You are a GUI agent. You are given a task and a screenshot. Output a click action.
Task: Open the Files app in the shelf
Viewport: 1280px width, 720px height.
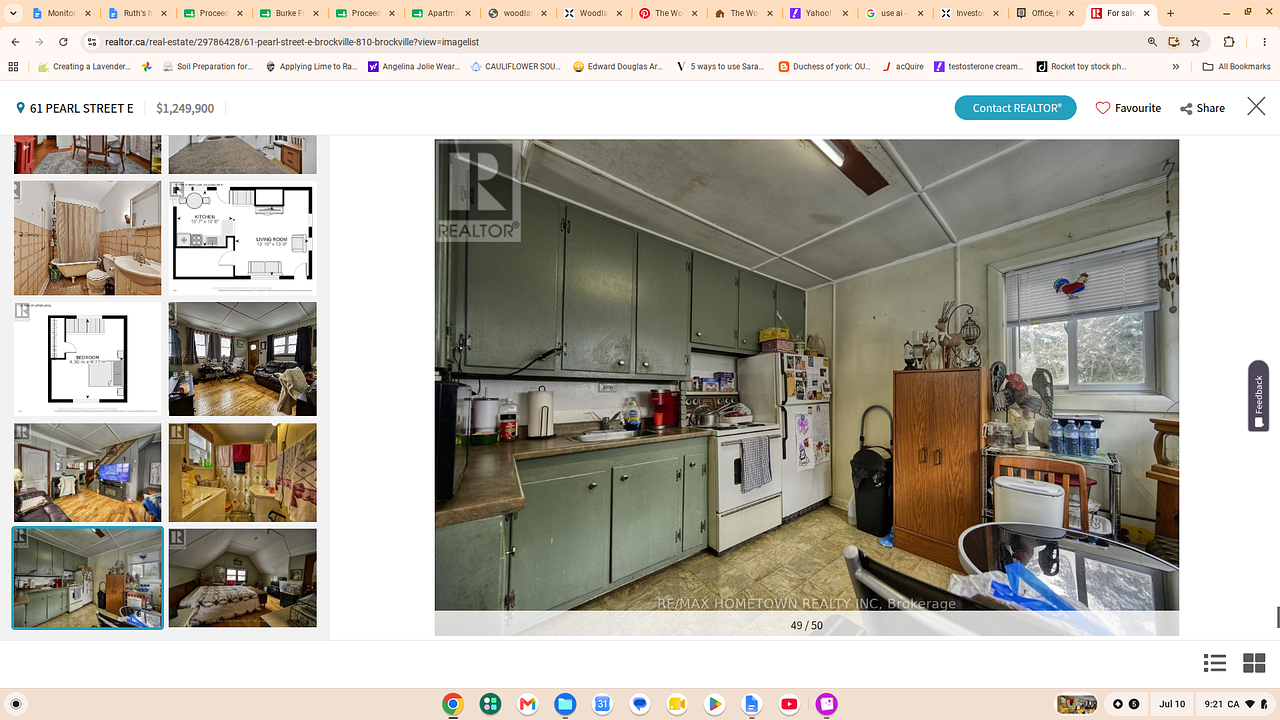[565, 704]
